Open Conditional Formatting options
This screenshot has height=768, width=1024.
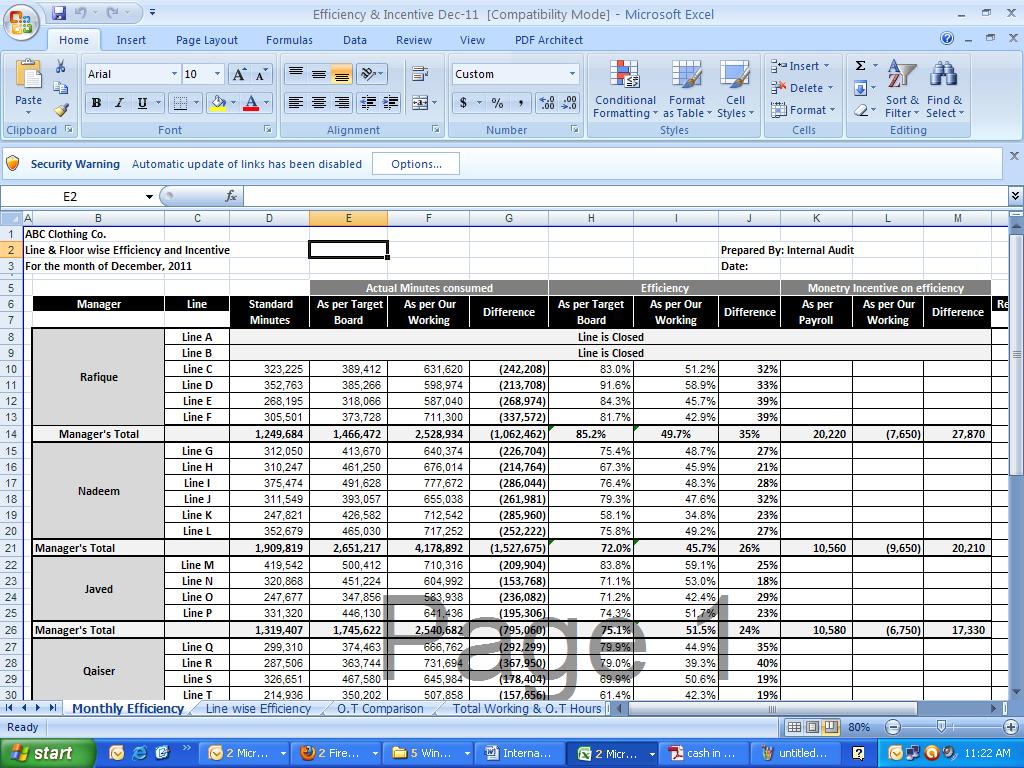[624, 90]
